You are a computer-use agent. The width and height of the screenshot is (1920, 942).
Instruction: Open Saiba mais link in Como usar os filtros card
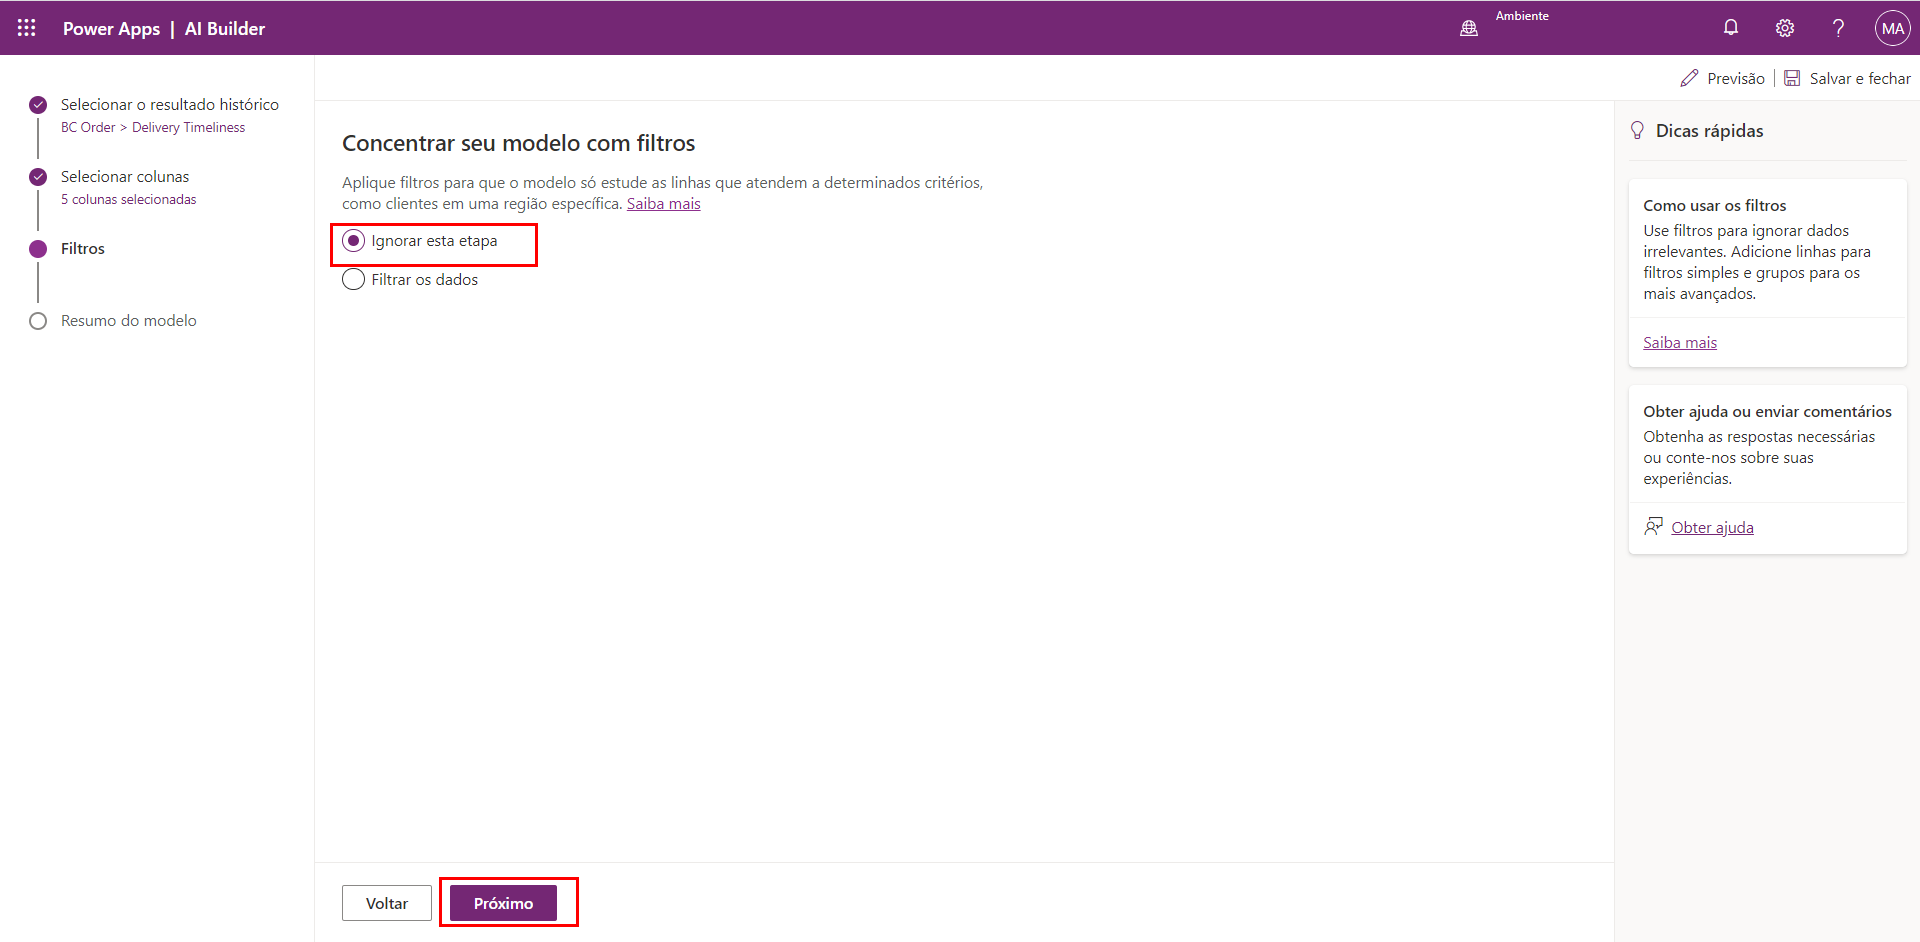[x=1680, y=342]
